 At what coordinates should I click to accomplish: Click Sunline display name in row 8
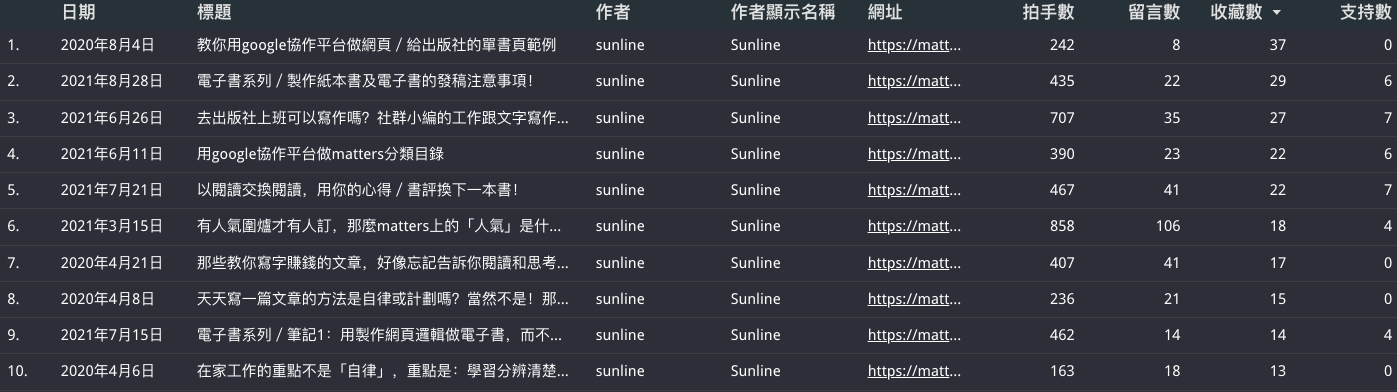(756, 298)
